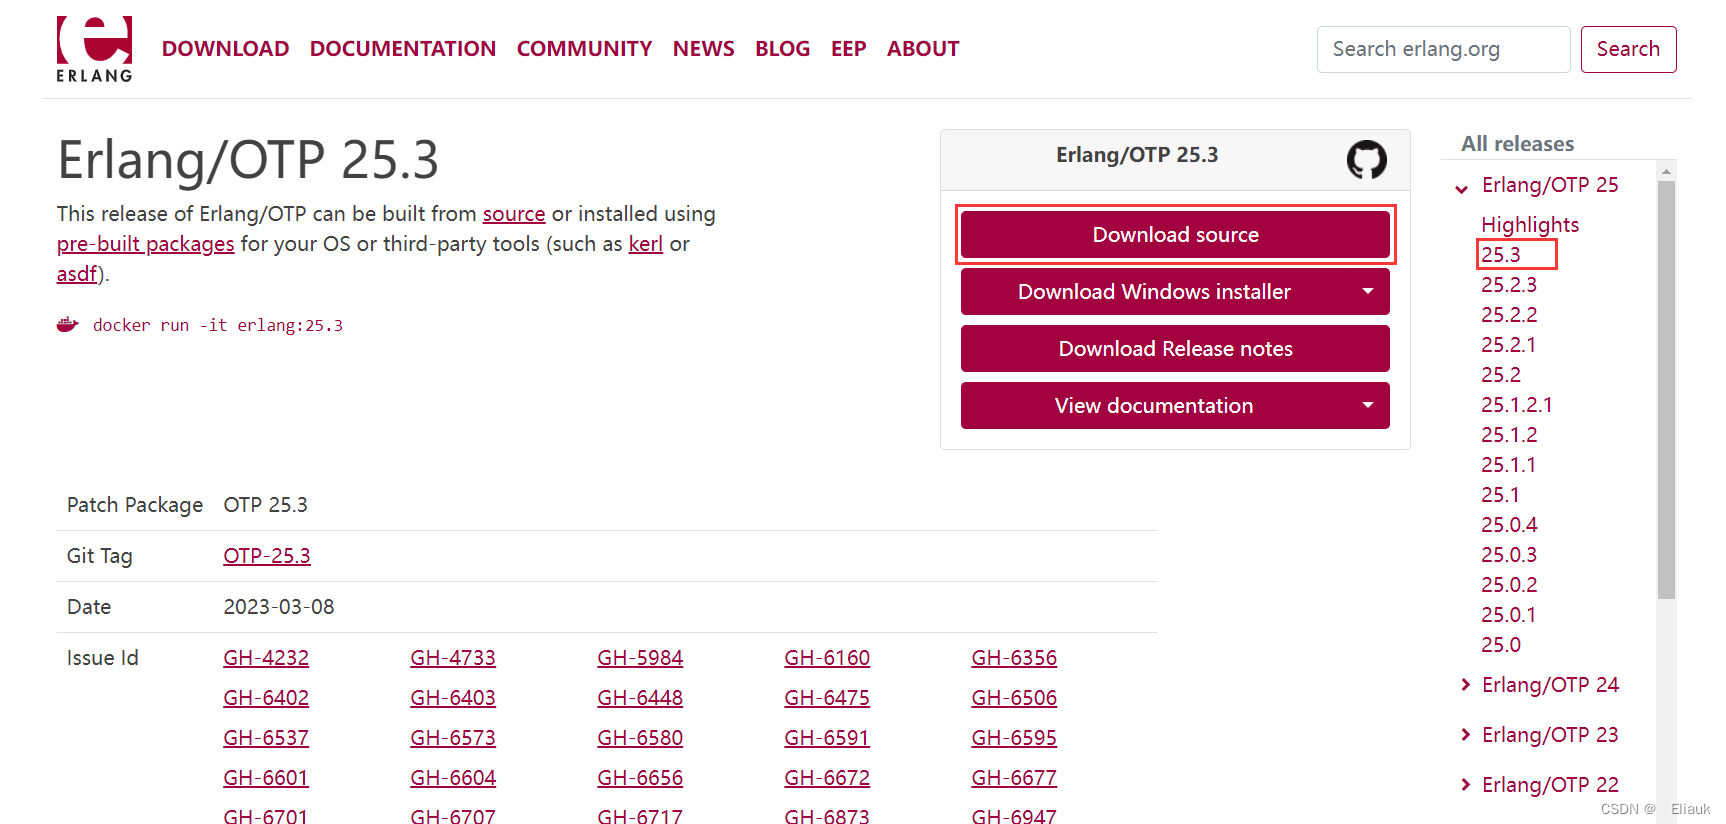Open issue GH-6573

pyautogui.click(x=453, y=738)
